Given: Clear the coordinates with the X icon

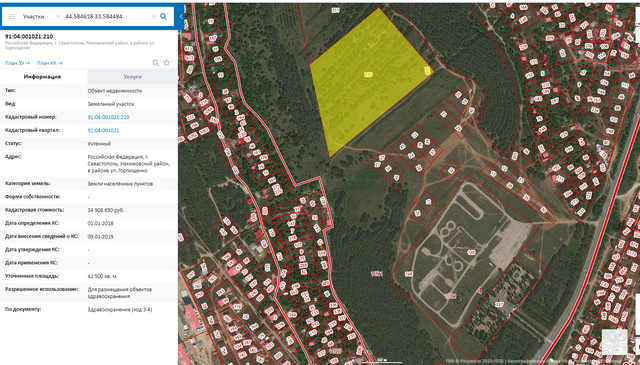Looking at the screenshot, I should (153, 16).
